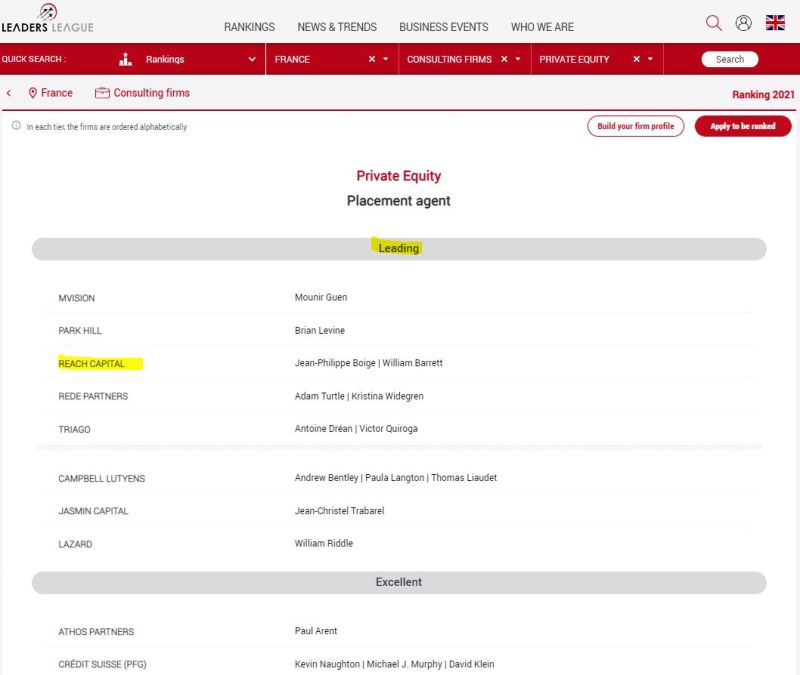Go to NEWS & TRENDS menu
Screen dimensions: 800x675
[339, 27]
